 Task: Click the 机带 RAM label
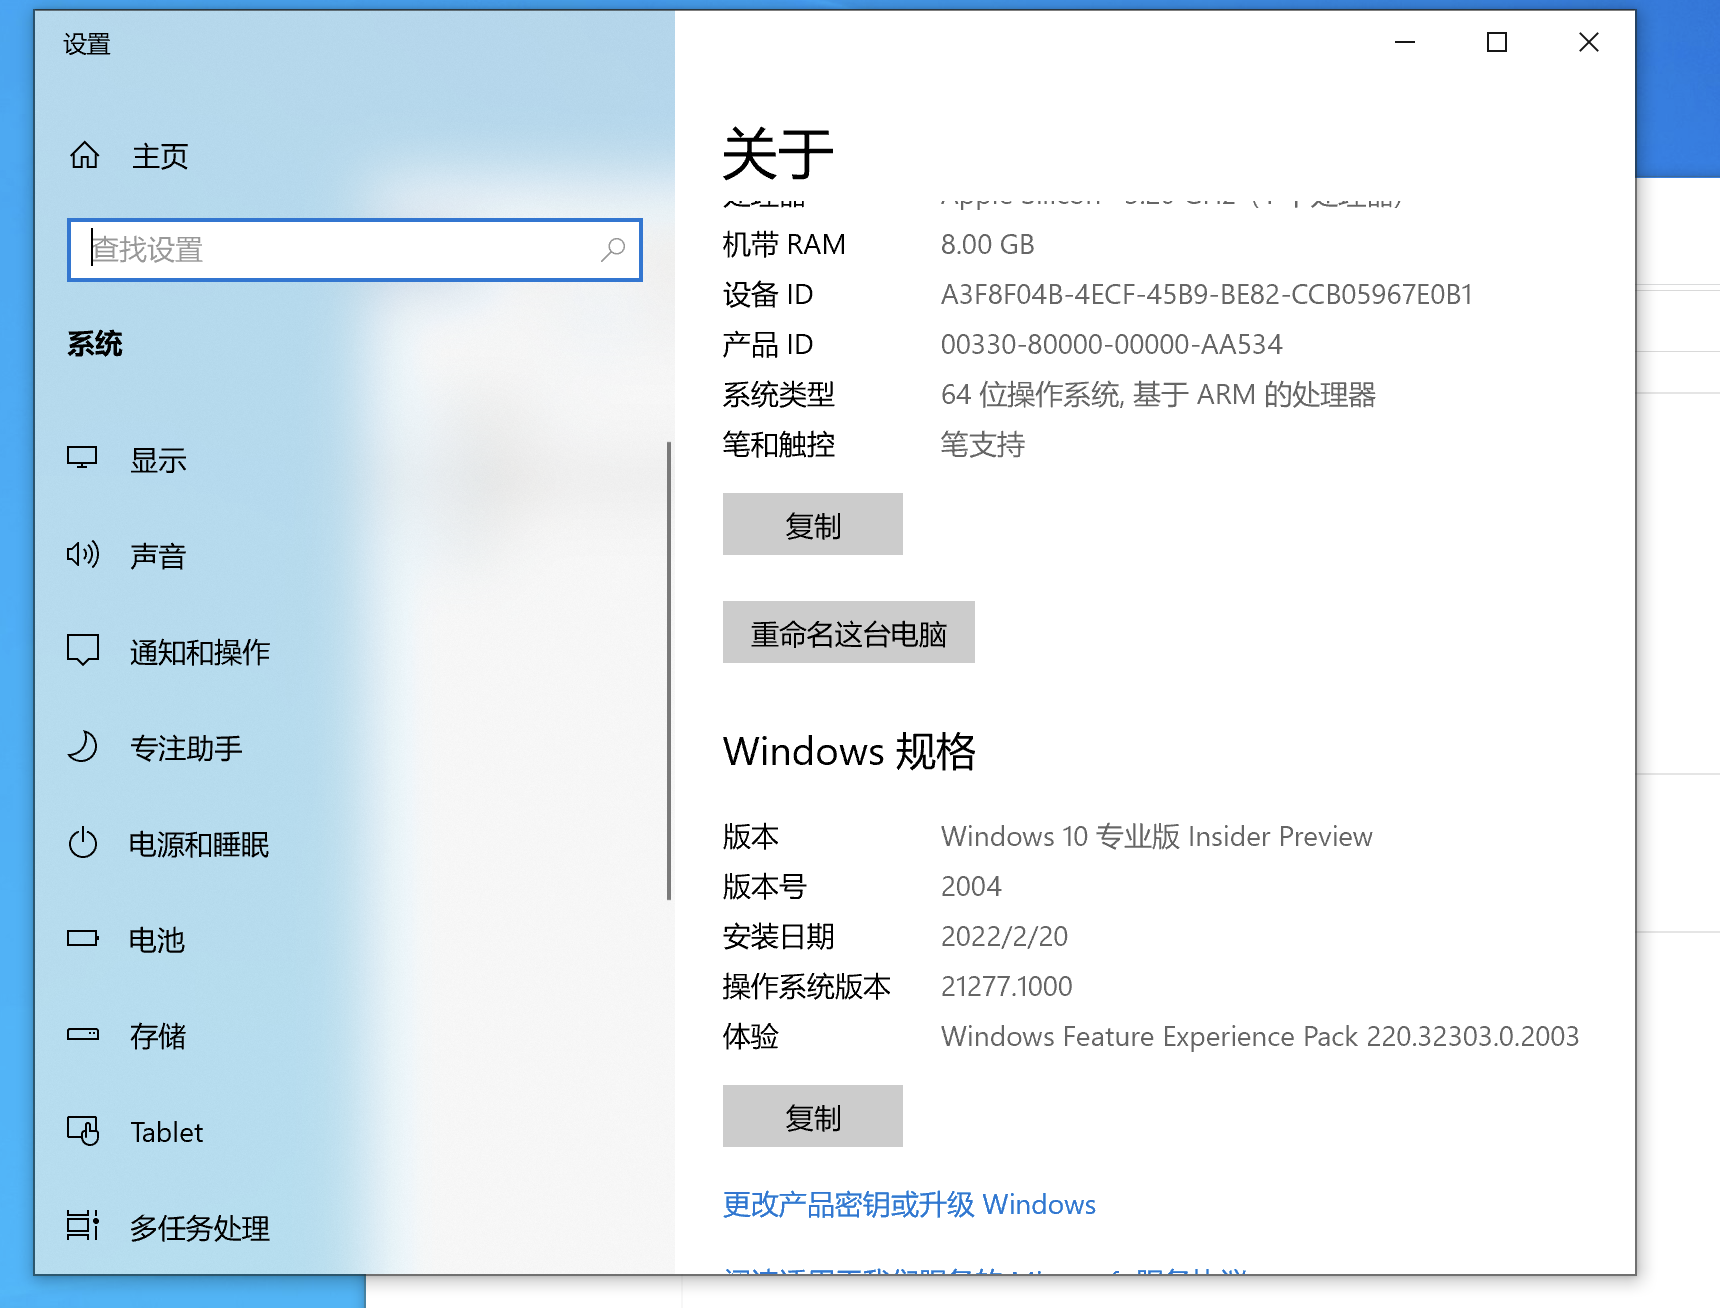tap(784, 244)
